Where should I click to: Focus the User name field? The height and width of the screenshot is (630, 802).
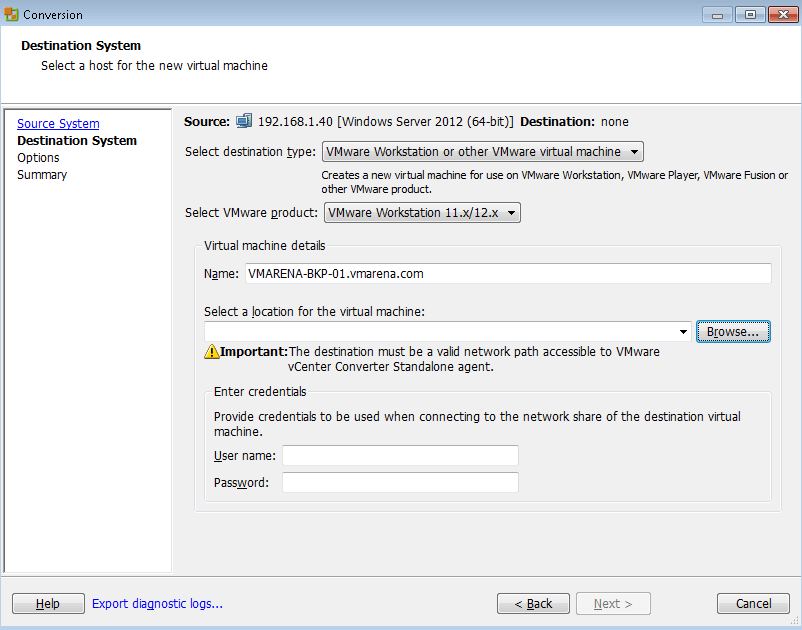click(x=400, y=456)
